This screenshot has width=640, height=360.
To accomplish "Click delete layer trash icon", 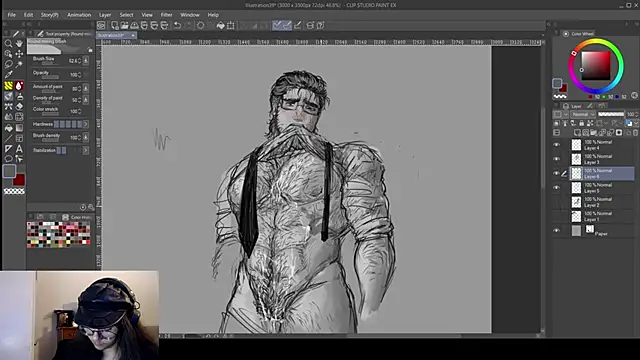I will click(635, 133).
